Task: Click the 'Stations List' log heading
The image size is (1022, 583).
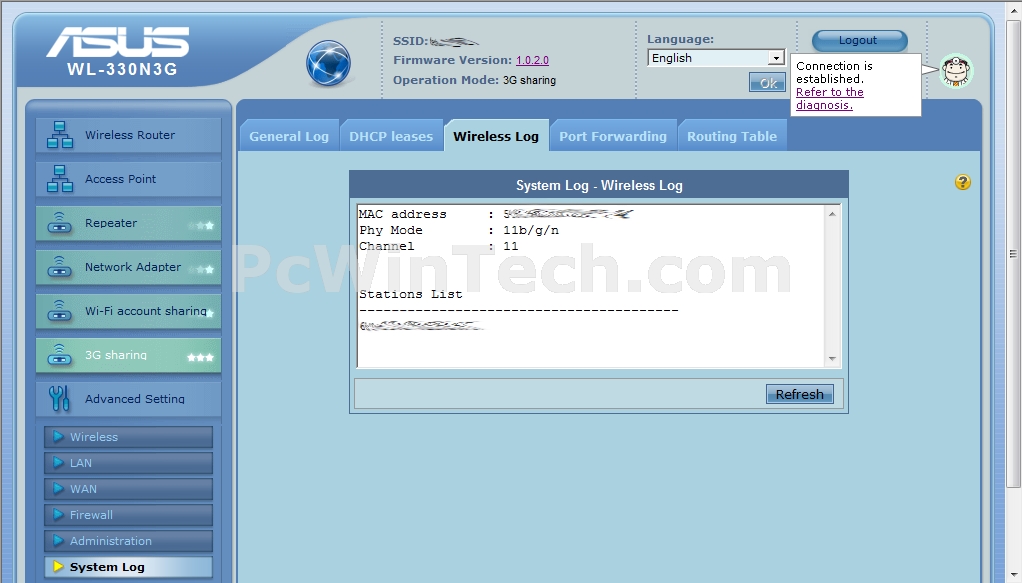Action: tap(411, 294)
